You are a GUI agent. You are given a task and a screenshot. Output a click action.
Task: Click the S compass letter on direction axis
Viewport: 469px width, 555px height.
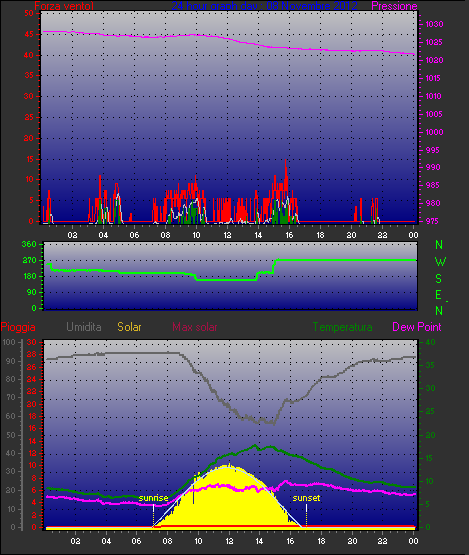pyautogui.click(x=439, y=279)
